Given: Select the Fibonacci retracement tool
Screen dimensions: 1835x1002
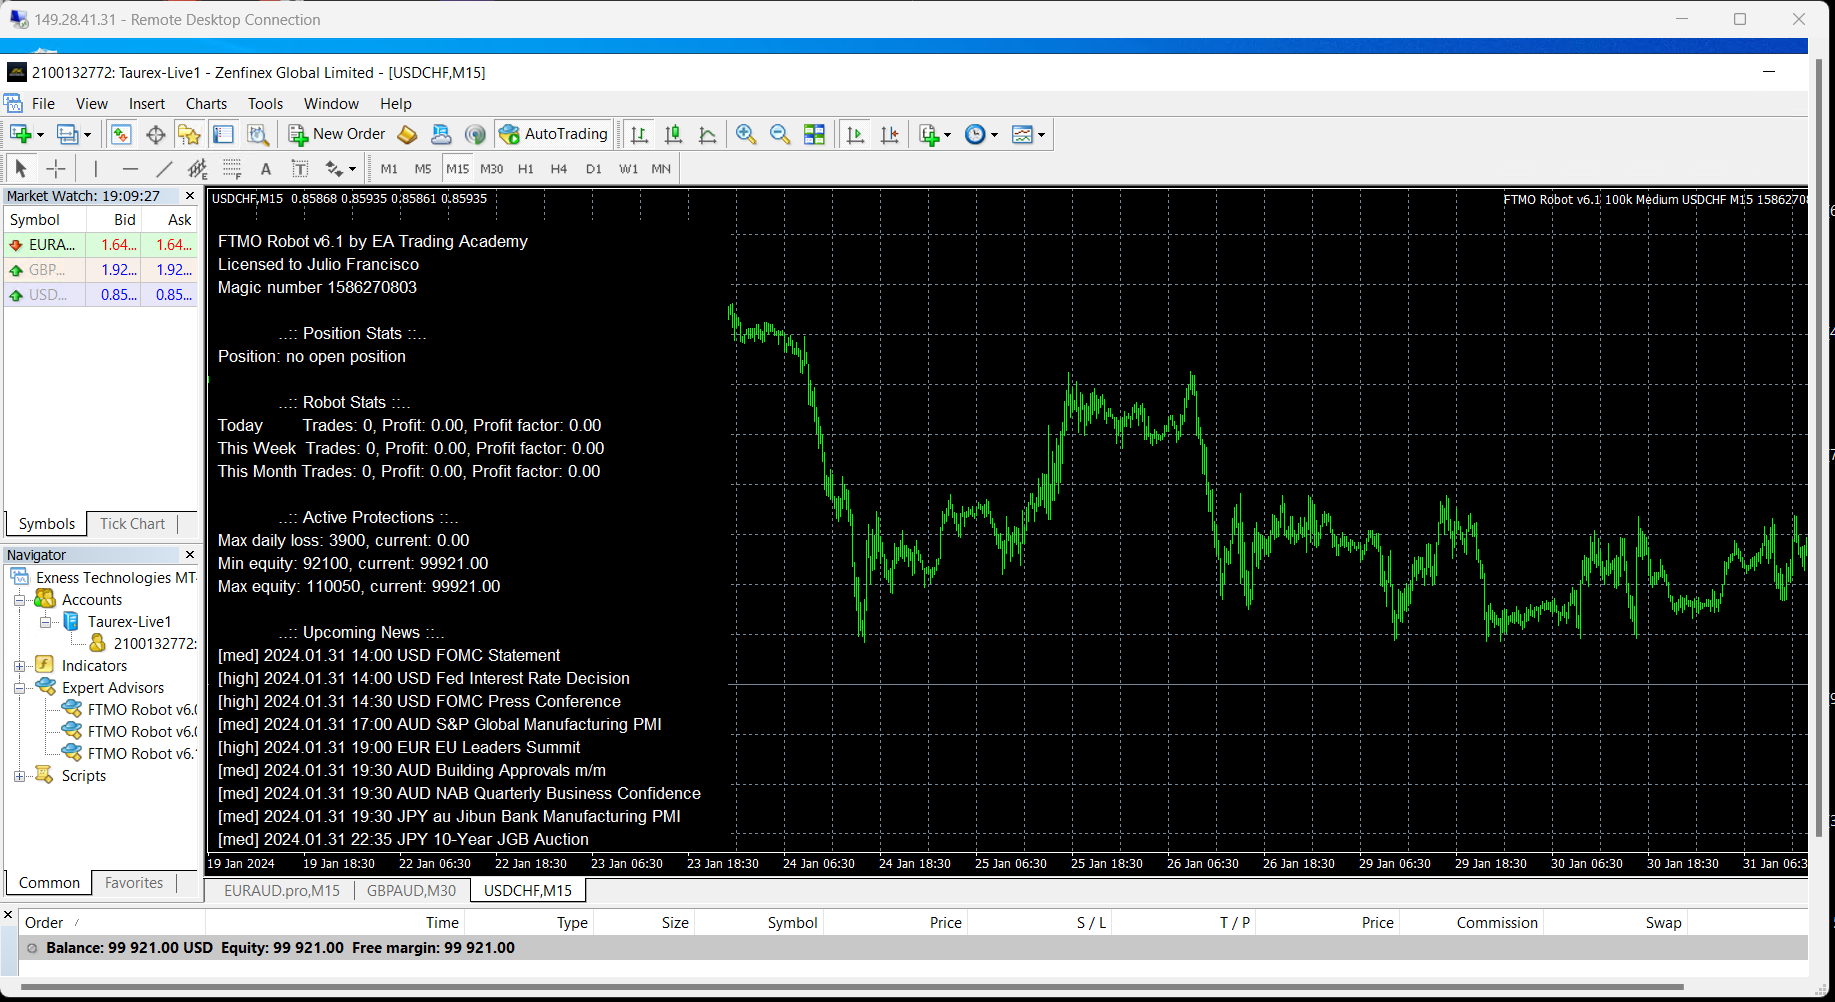Looking at the screenshot, I should tap(232, 169).
